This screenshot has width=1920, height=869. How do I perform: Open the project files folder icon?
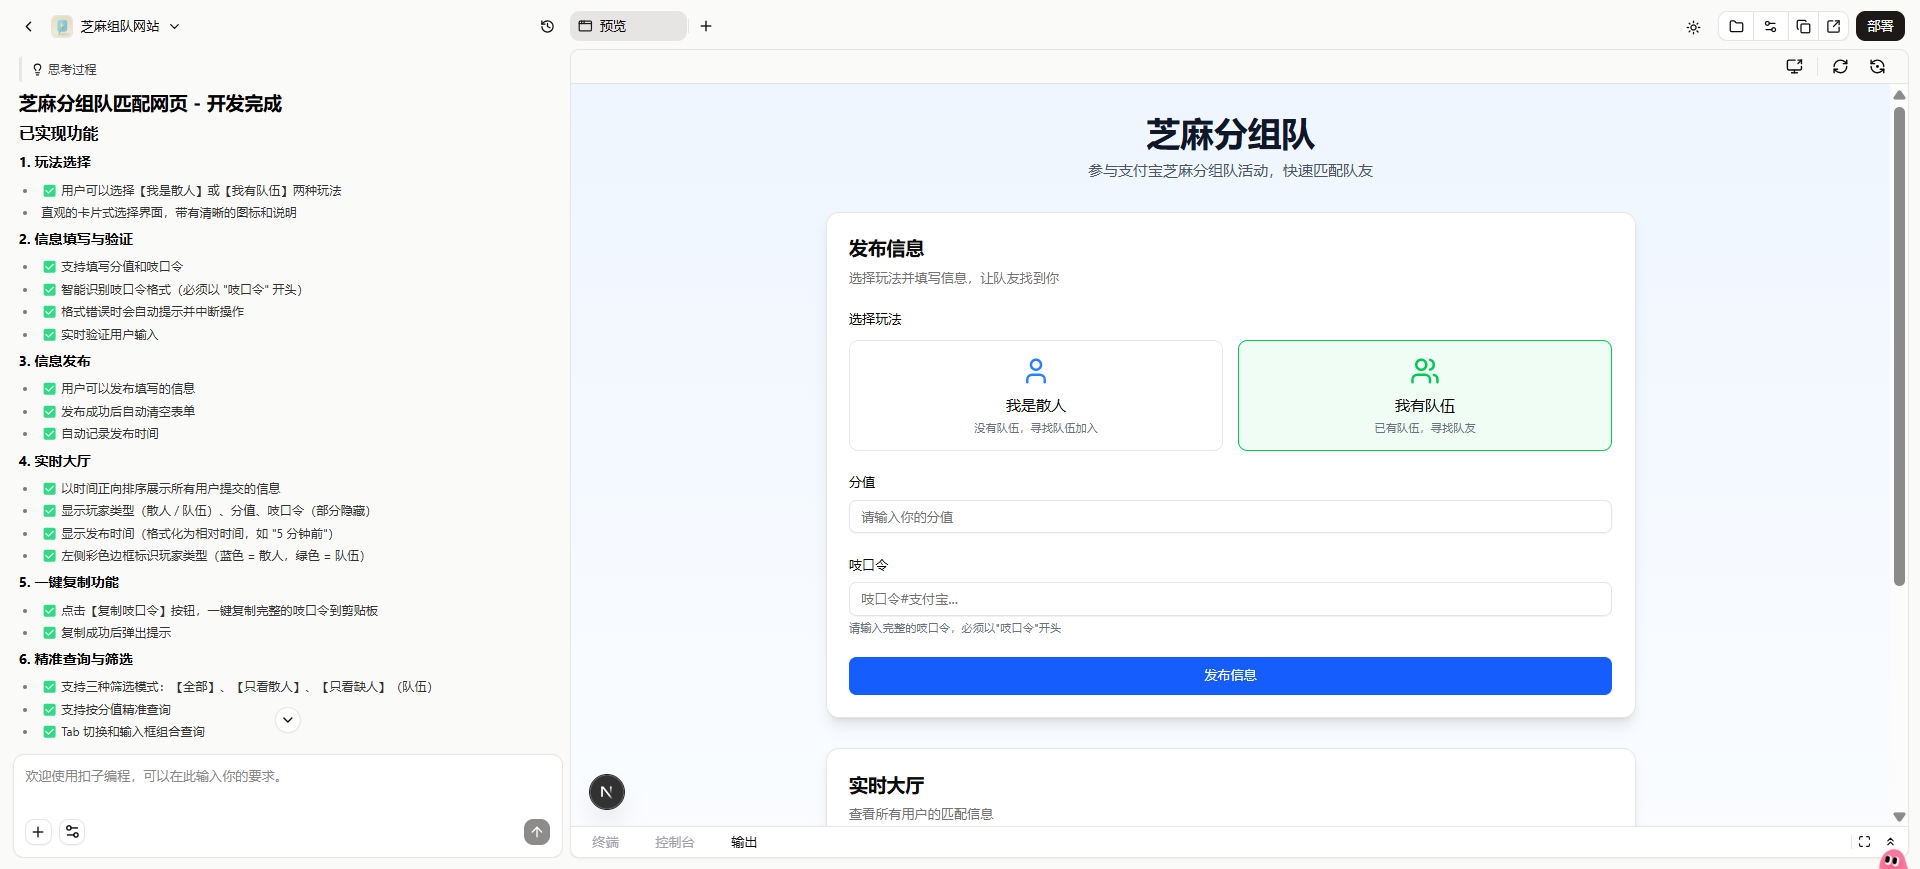coord(1736,27)
